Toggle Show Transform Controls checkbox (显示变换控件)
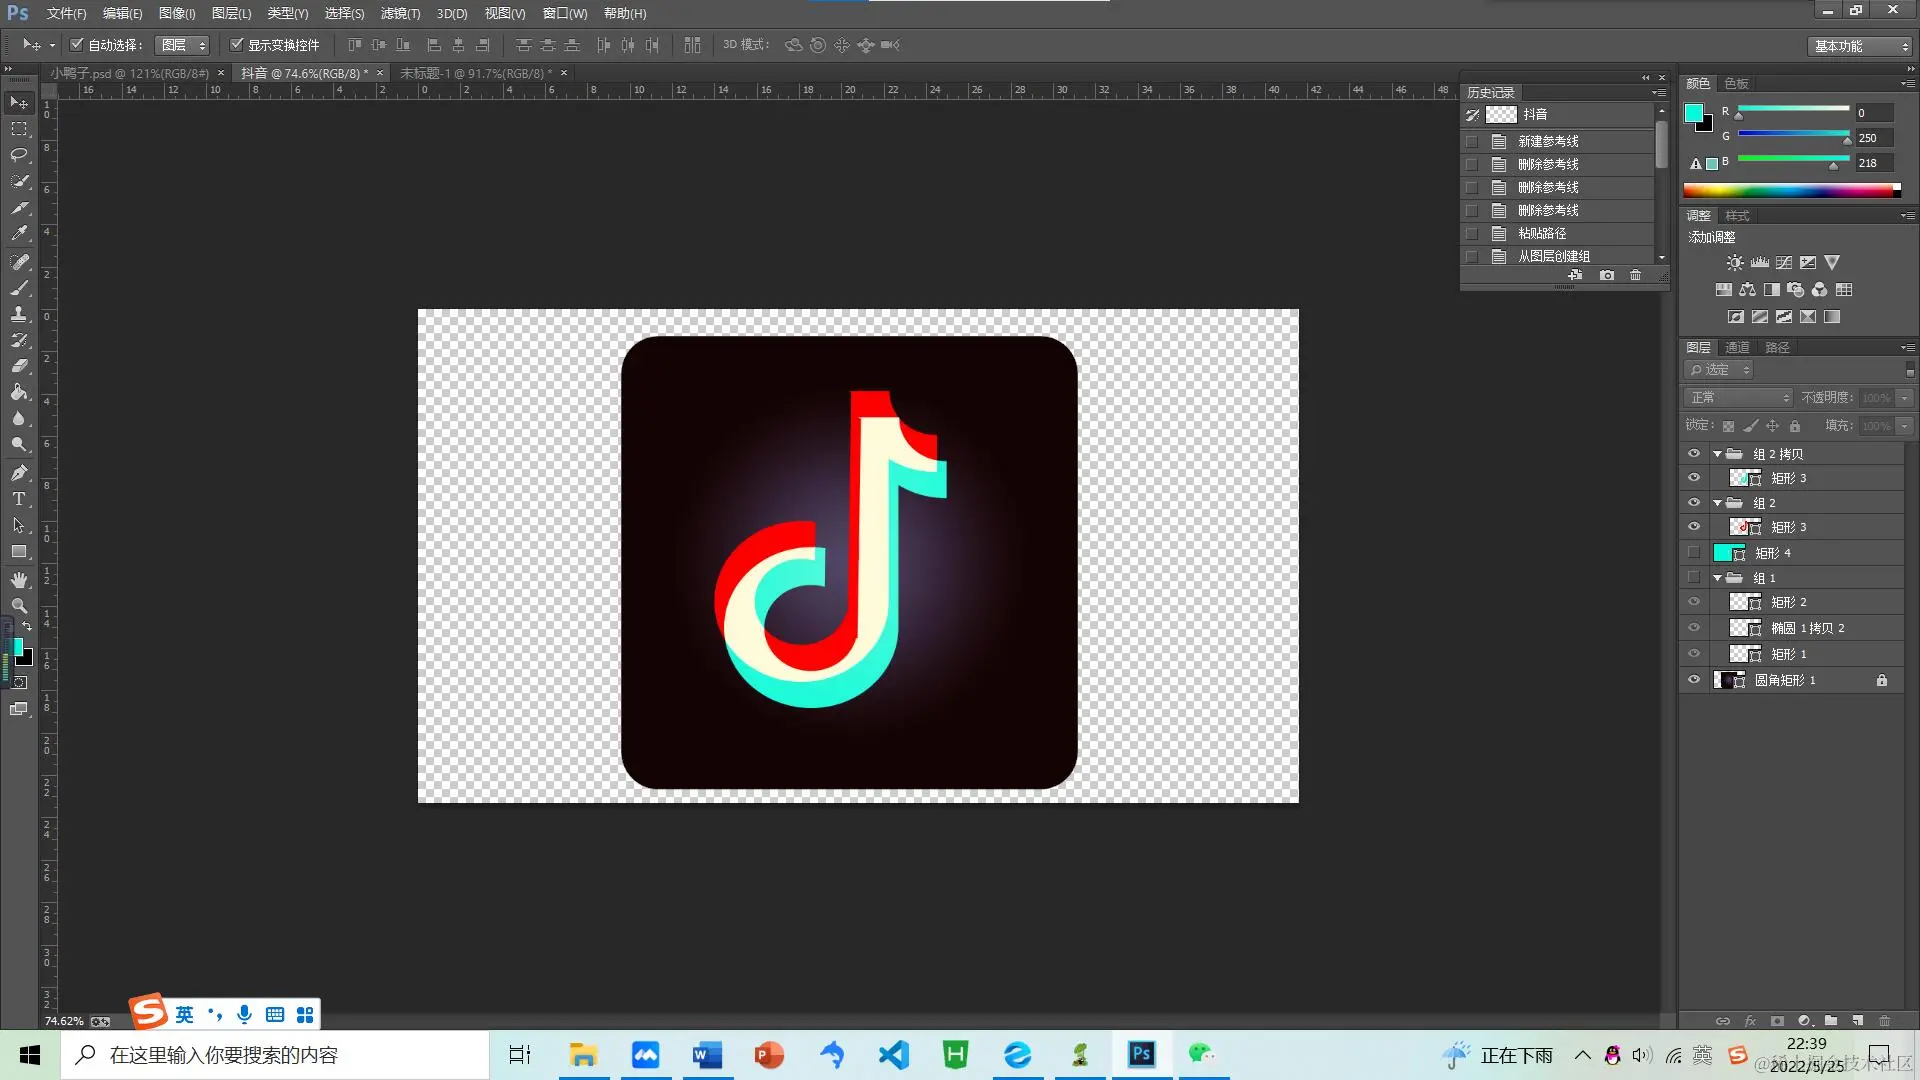Screen dimensions: 1920x1080 237,45
